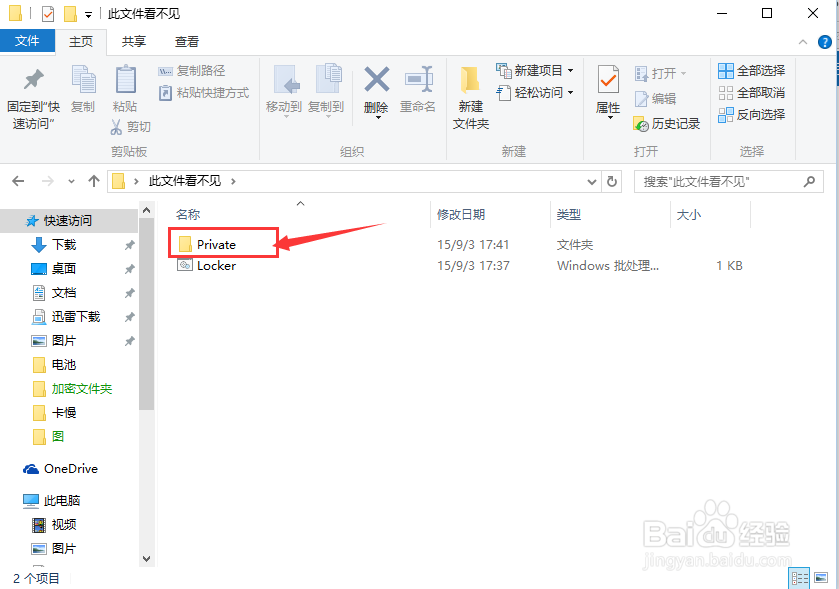Click Invert selection option

click(x=752, y=114)
